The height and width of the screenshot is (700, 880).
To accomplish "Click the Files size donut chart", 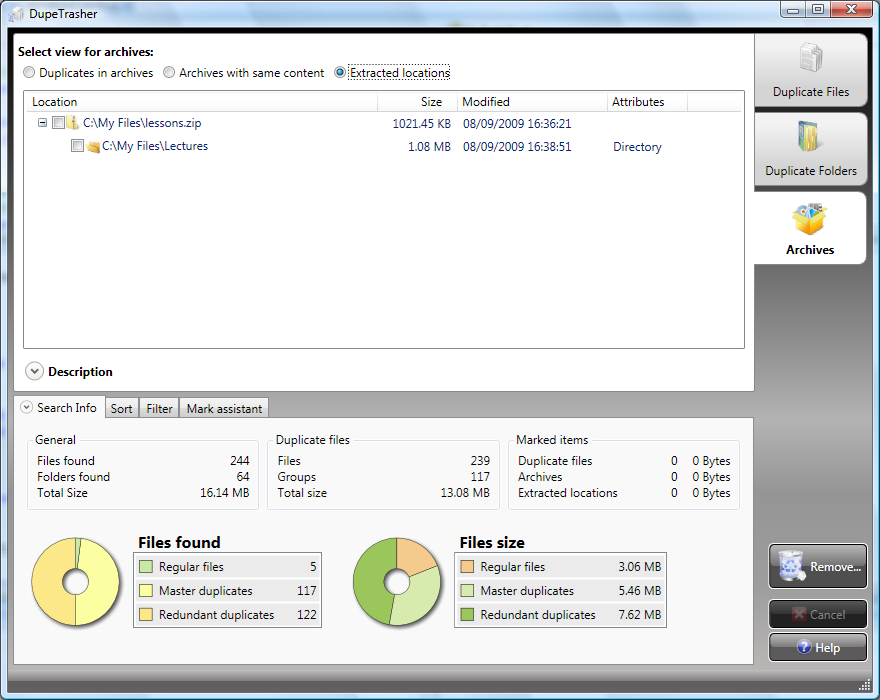I will click(397, 582).
